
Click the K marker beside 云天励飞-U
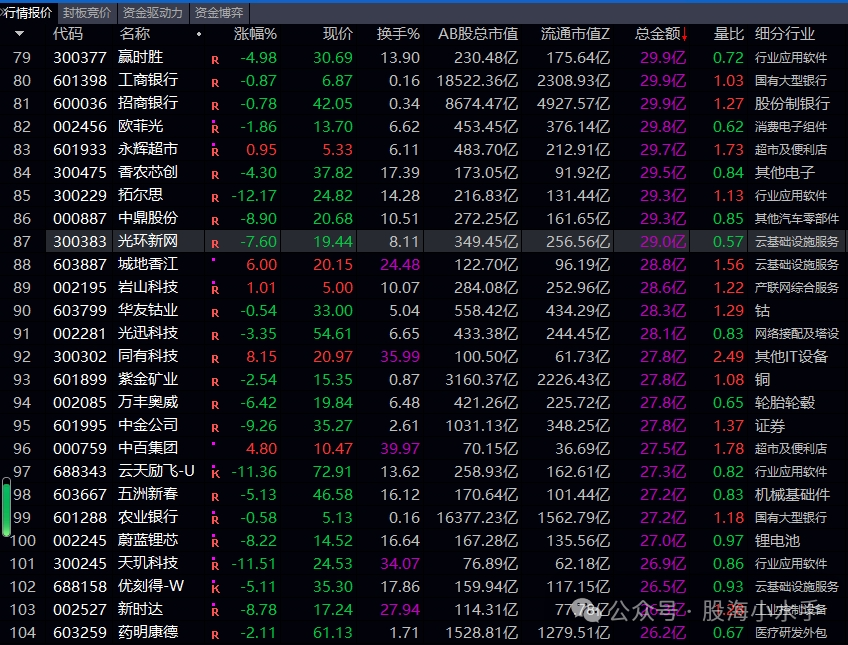click(215, 473)
